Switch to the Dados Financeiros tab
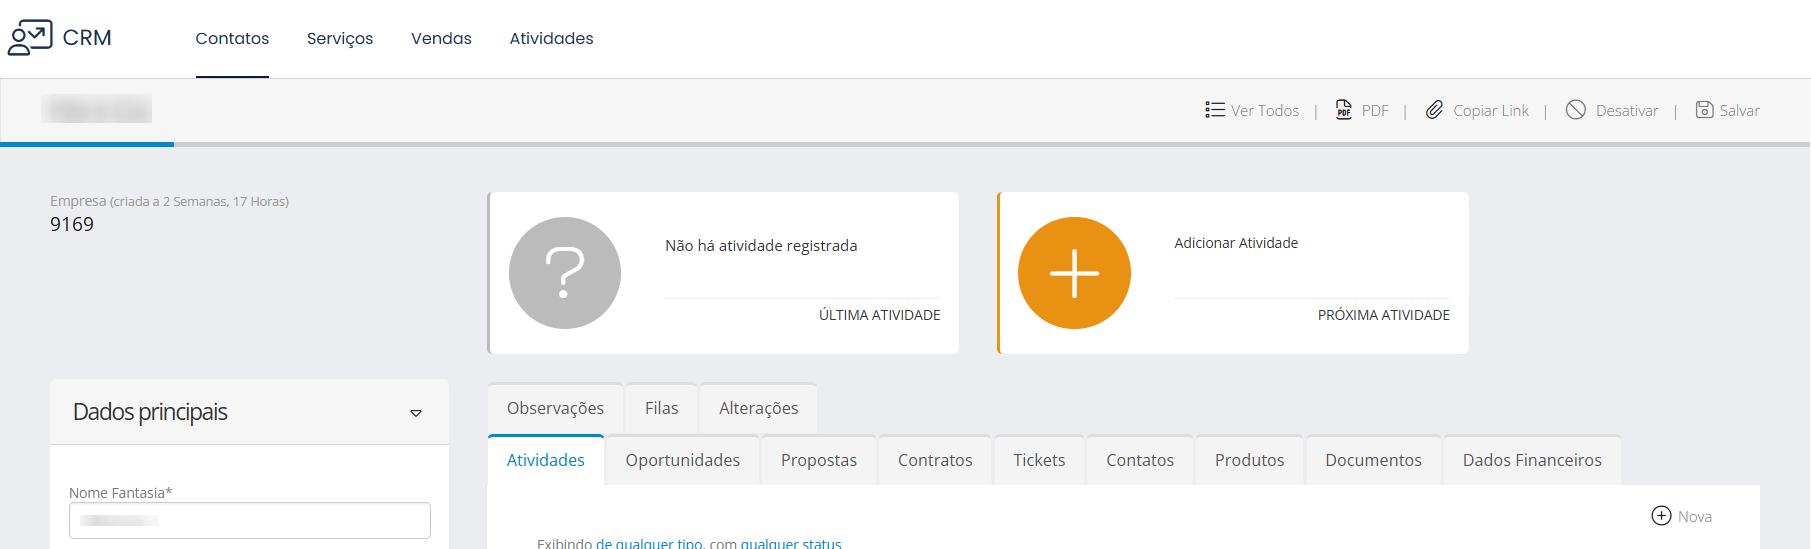The image size is (1811, 549). [1531, 460]
